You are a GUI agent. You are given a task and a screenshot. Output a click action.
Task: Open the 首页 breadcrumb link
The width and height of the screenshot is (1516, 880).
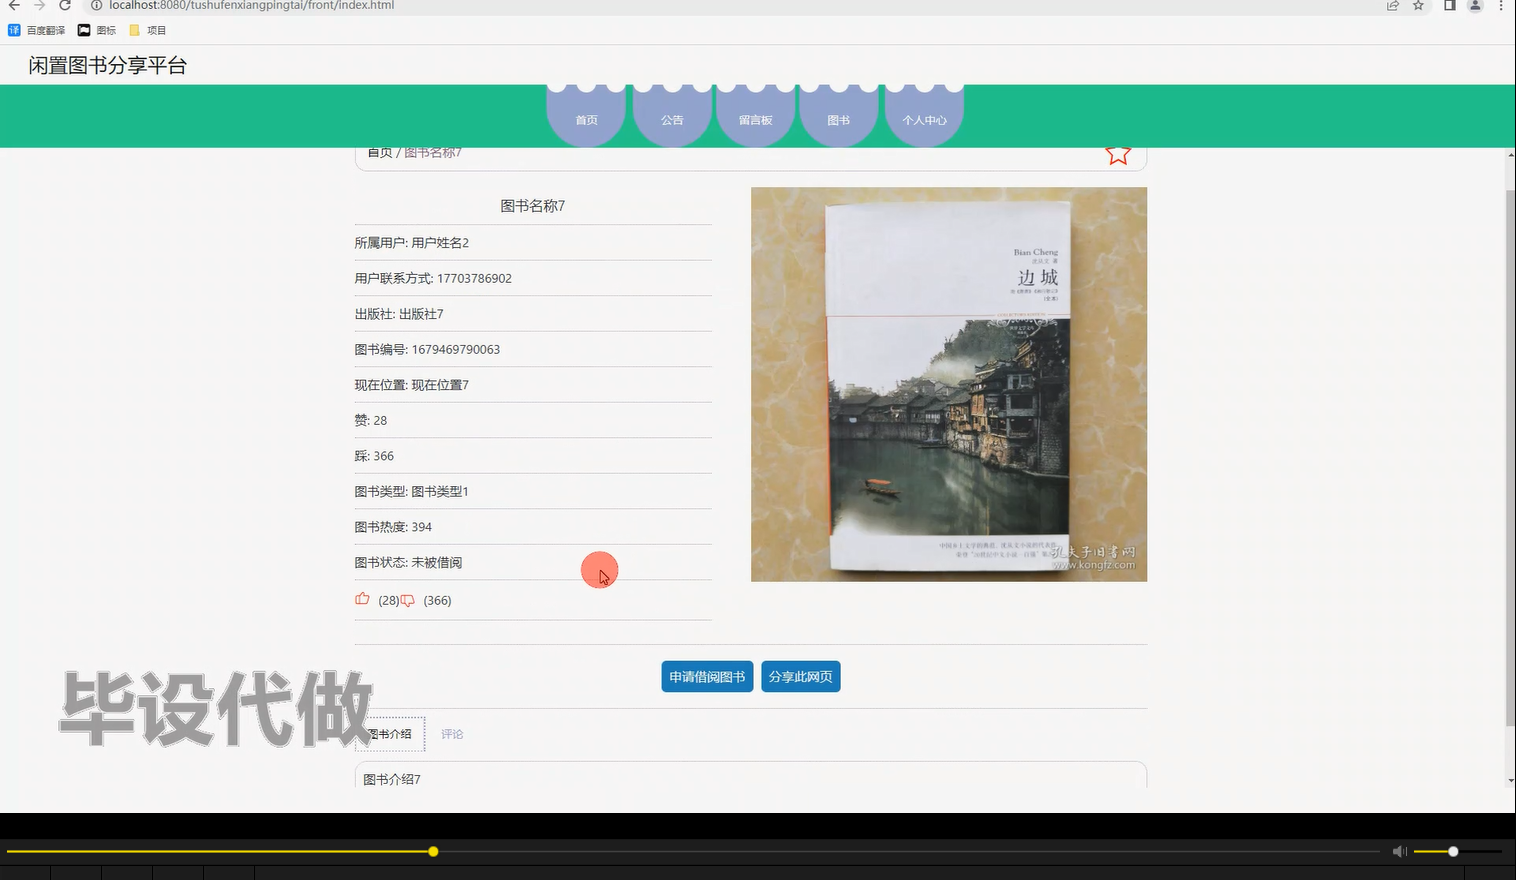tap(381, 151)
